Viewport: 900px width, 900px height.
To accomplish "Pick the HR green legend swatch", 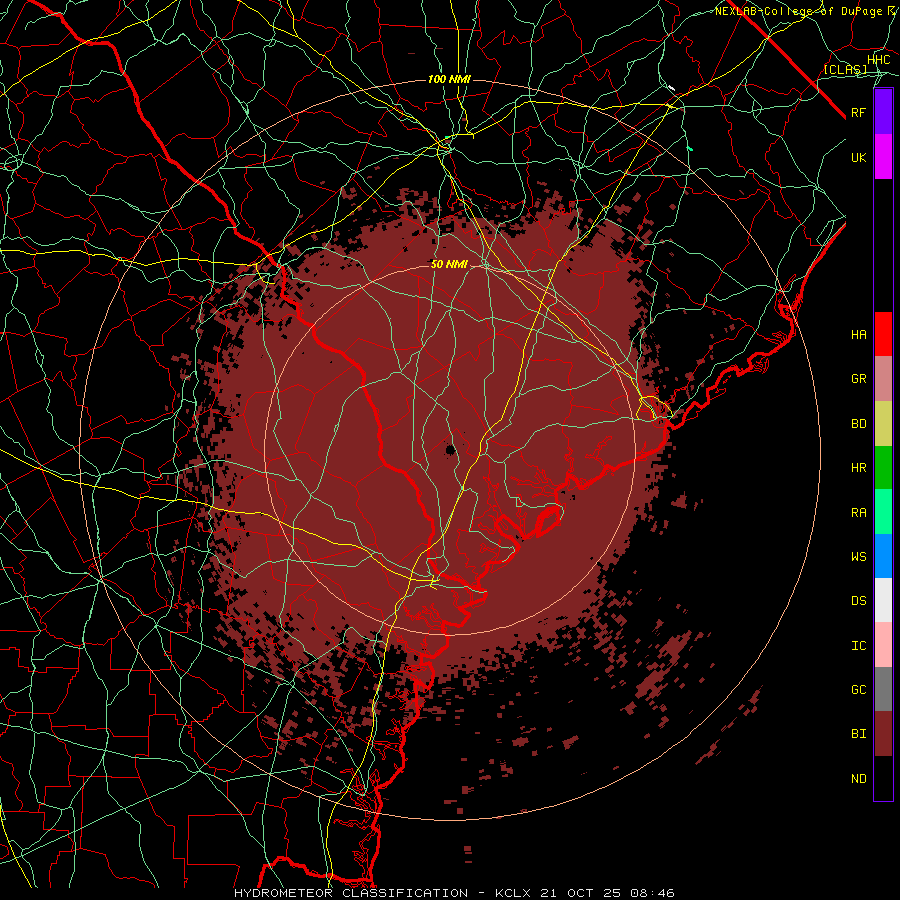I will [883, 468].
